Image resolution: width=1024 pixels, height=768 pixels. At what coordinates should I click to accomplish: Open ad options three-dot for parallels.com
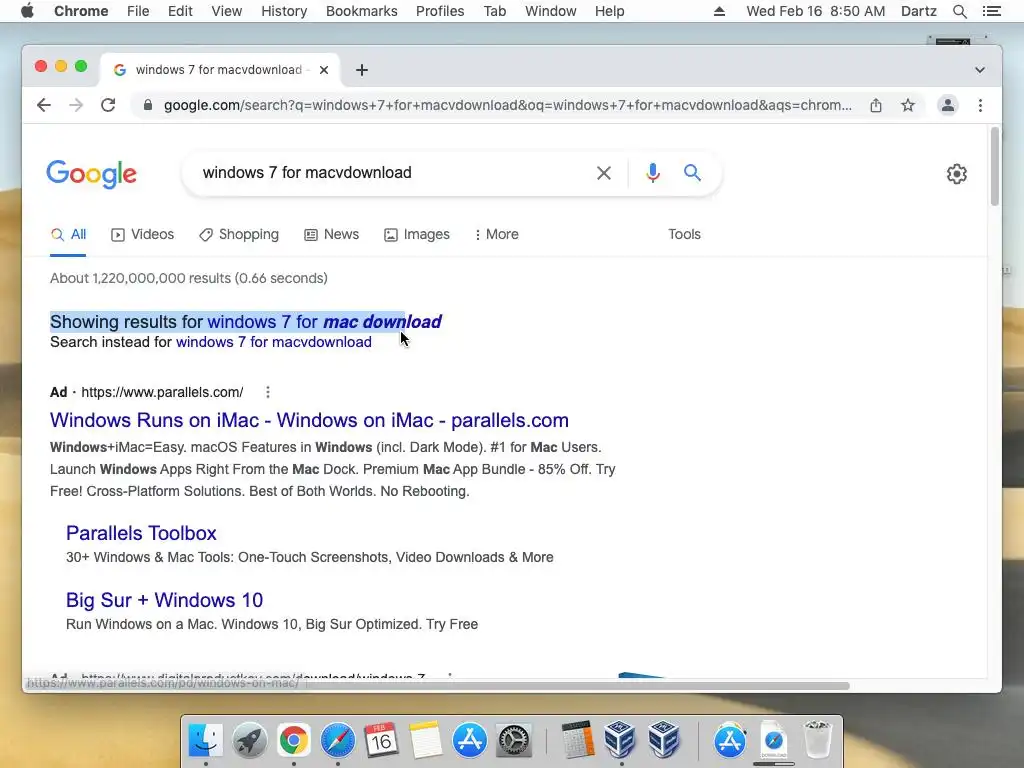pyautogui.click(x=268, y=392)
